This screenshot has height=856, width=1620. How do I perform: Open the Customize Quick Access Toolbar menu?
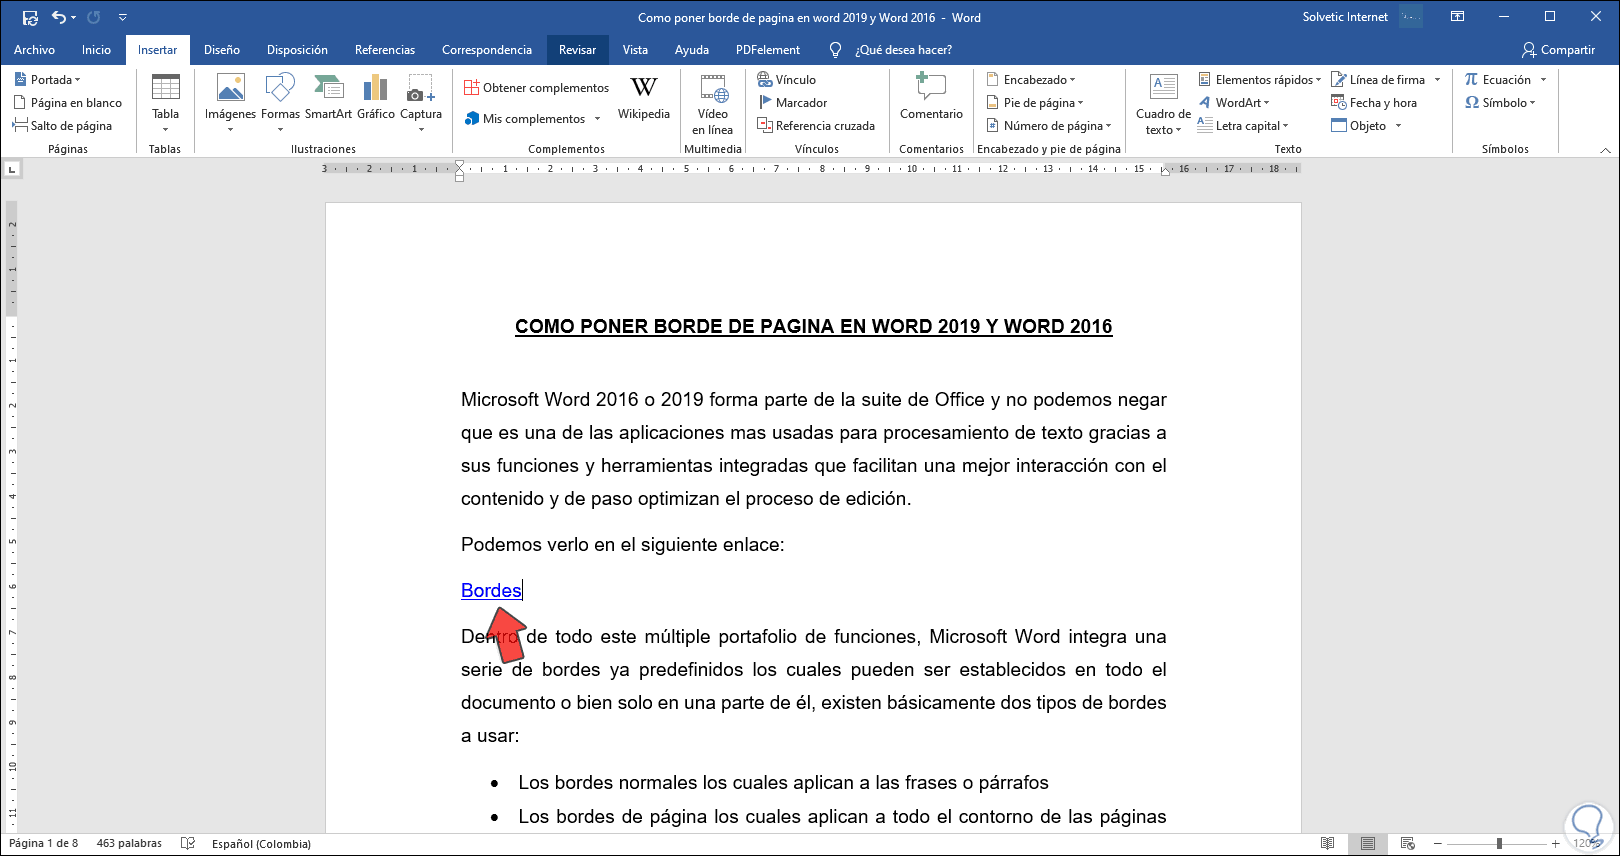pyautogui.click(x=122, y=17)
